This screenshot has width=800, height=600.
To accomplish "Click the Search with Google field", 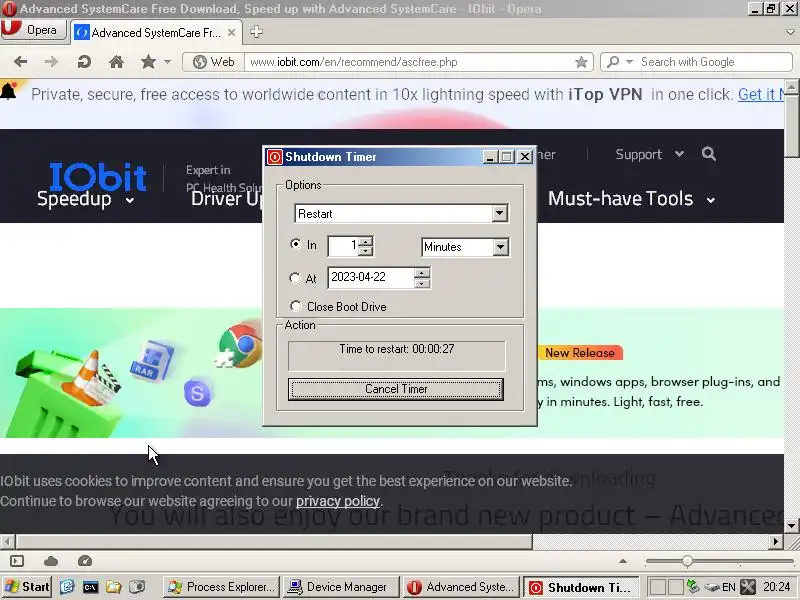I will (x=713, y=62).
